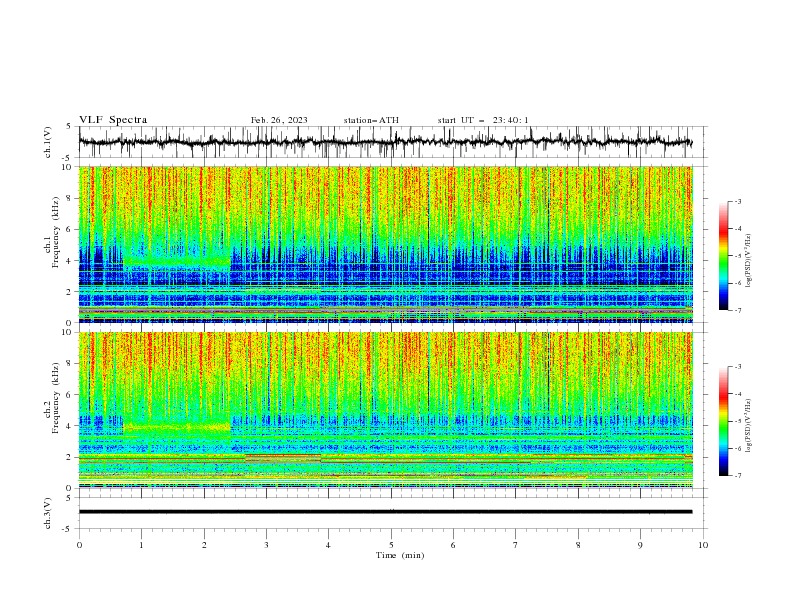792x612 pixels.
Task: Click the "-3" label on lower colorbar
Action: (737, 367)
